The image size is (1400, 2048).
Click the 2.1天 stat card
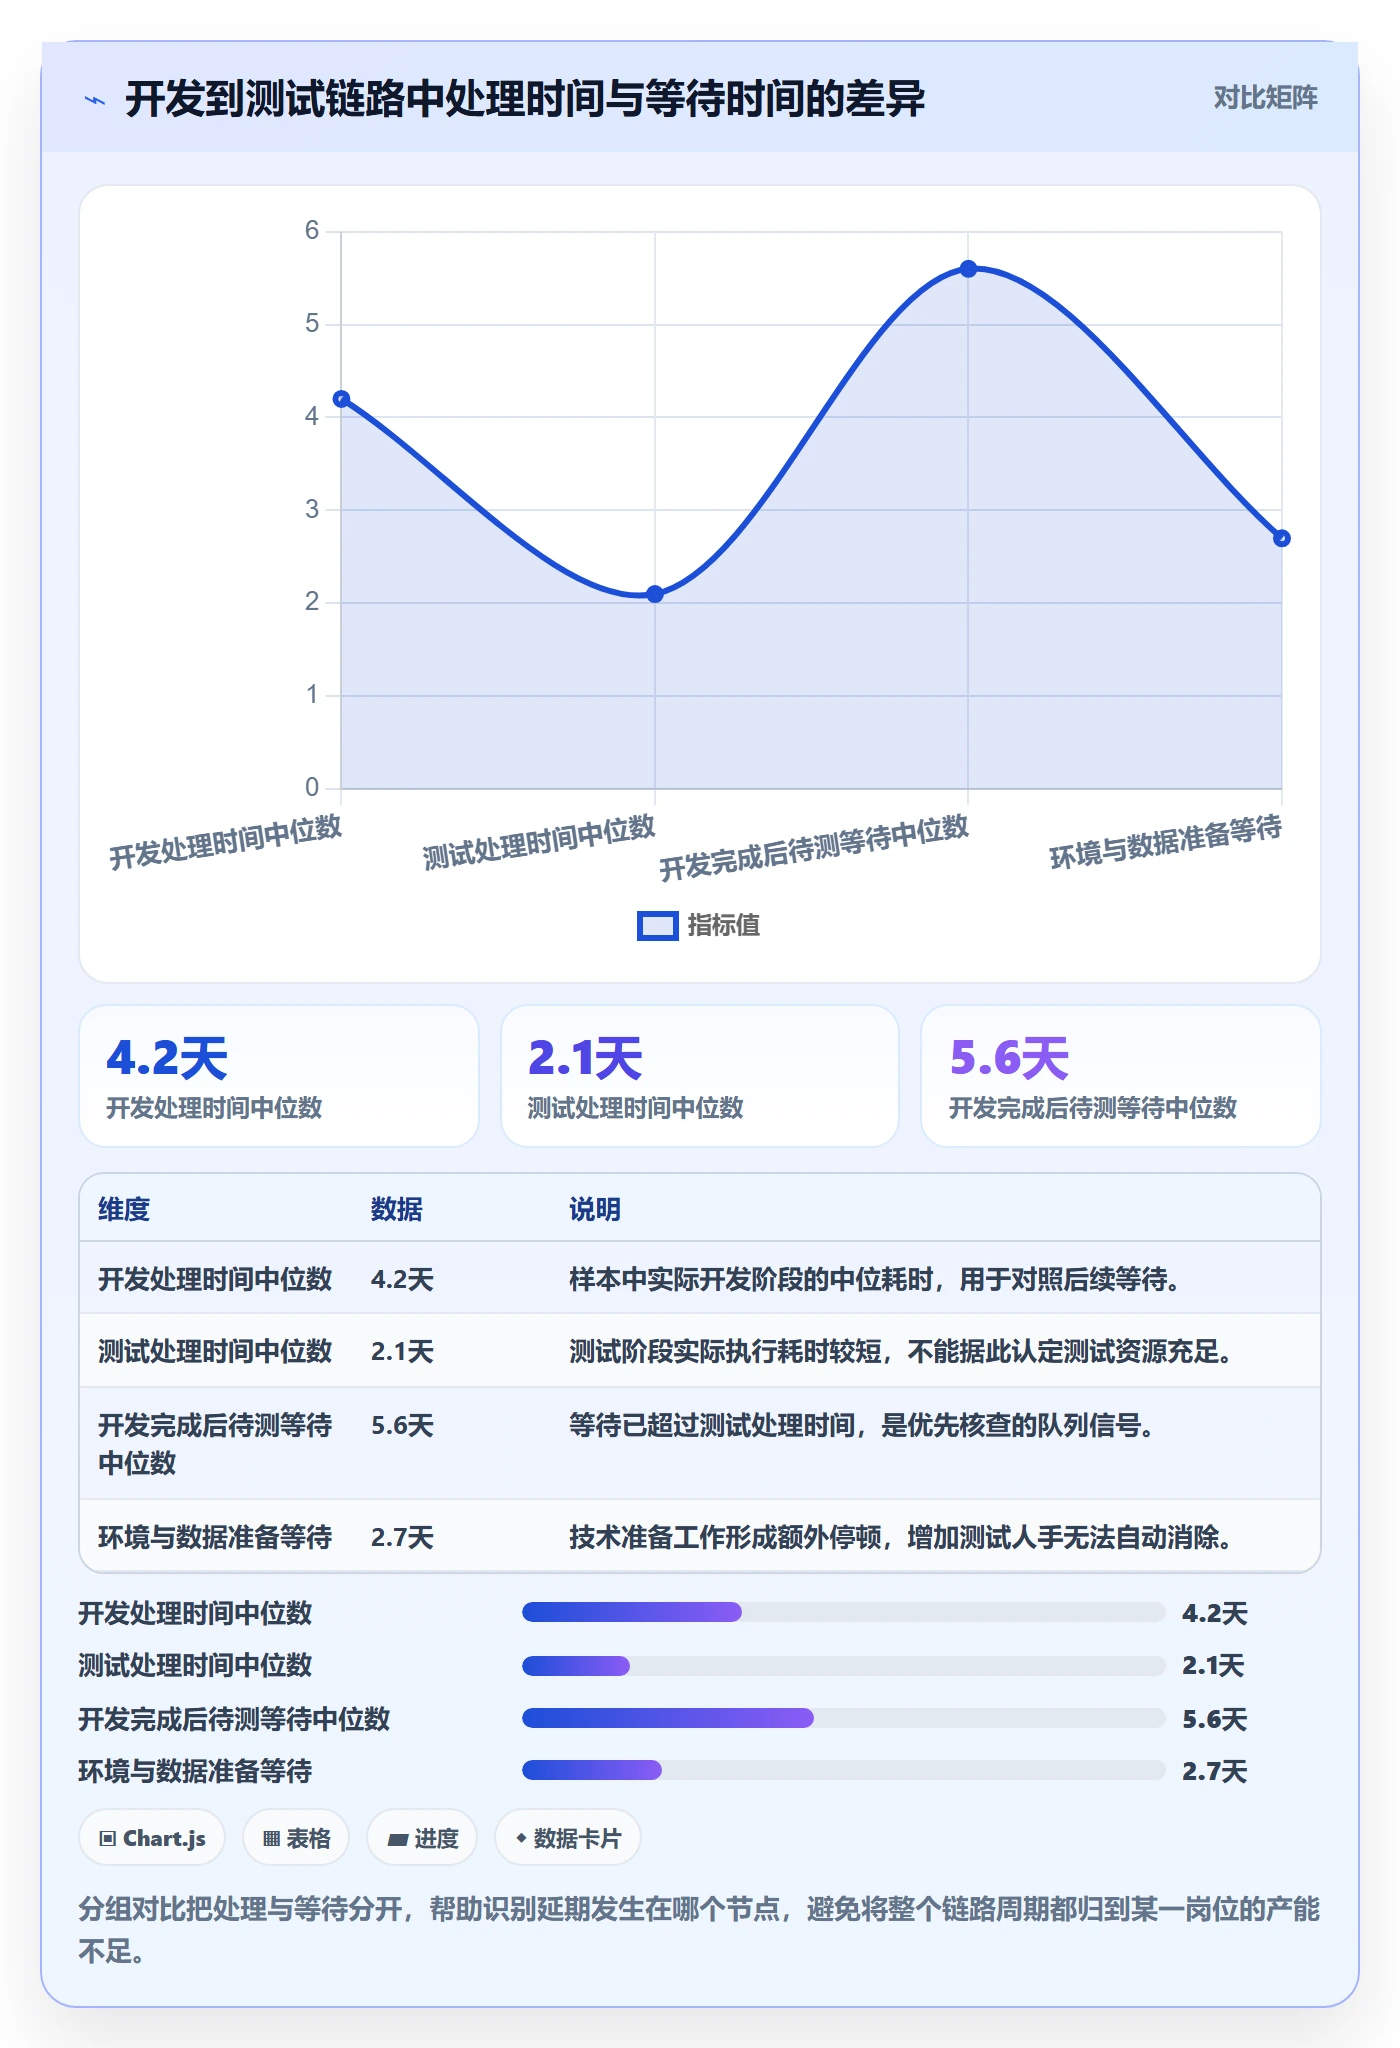[700, 1076]
